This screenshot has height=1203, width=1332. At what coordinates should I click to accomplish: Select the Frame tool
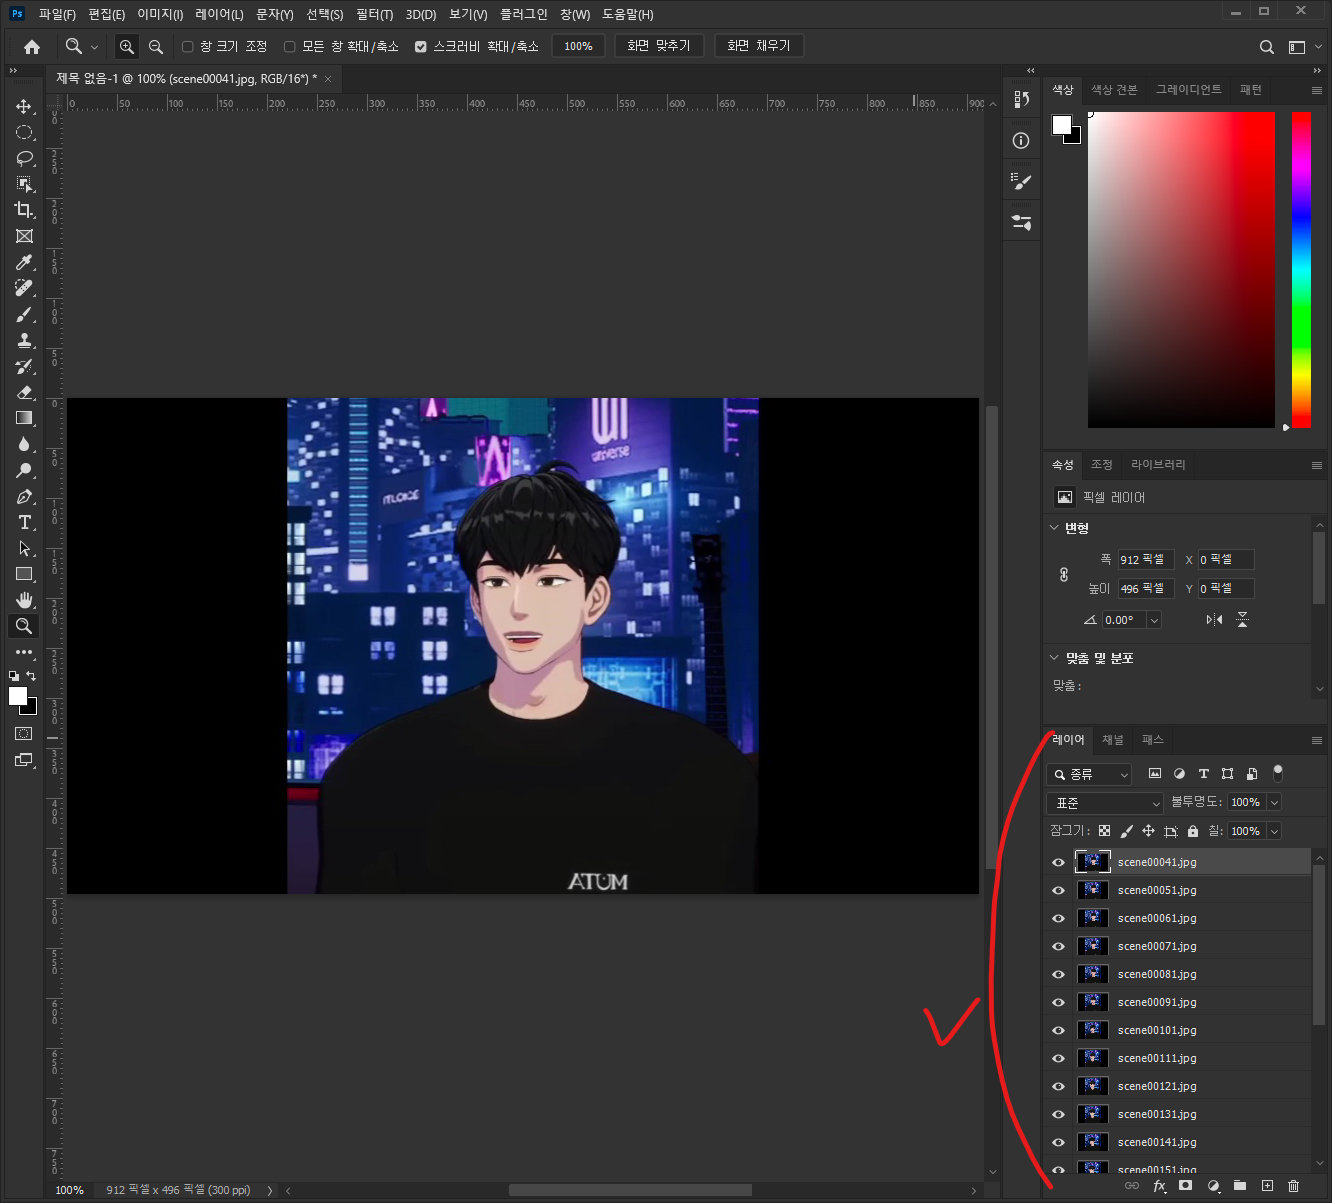24,236
